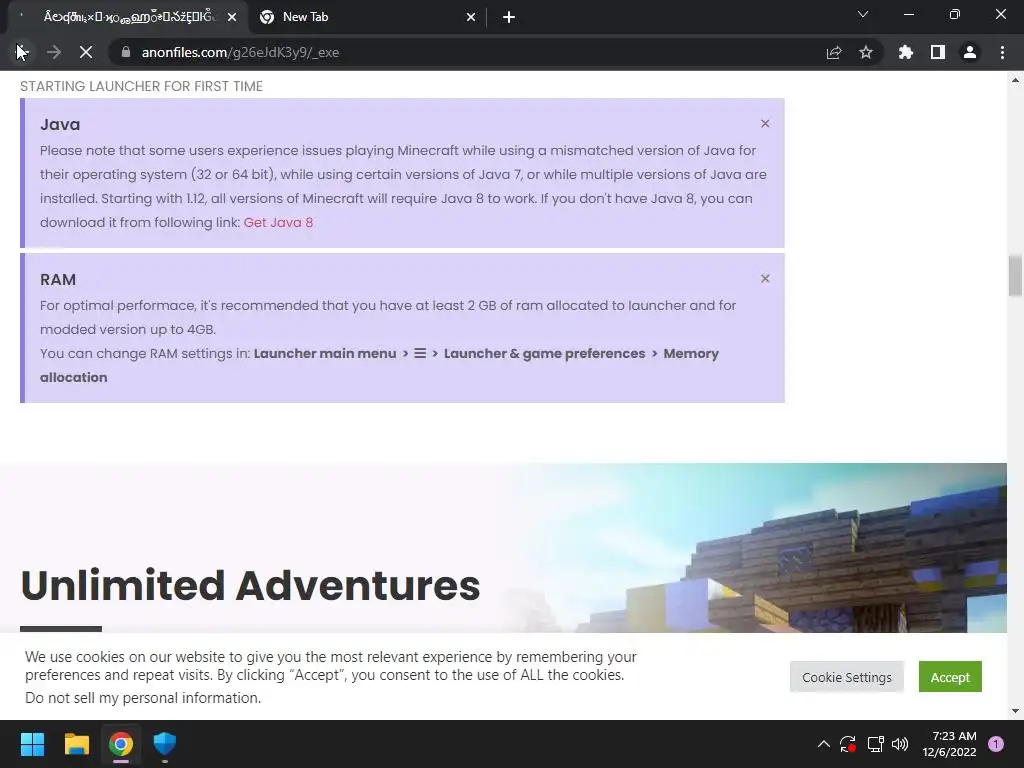Open the side panel icon
Screen dimensions: 1024x768
click(938, 52)
